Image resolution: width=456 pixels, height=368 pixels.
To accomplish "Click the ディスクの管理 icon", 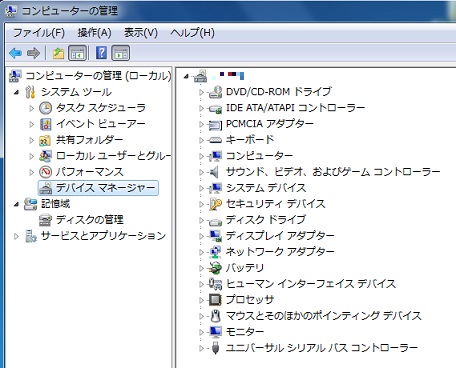I will (x=45, y=220).
